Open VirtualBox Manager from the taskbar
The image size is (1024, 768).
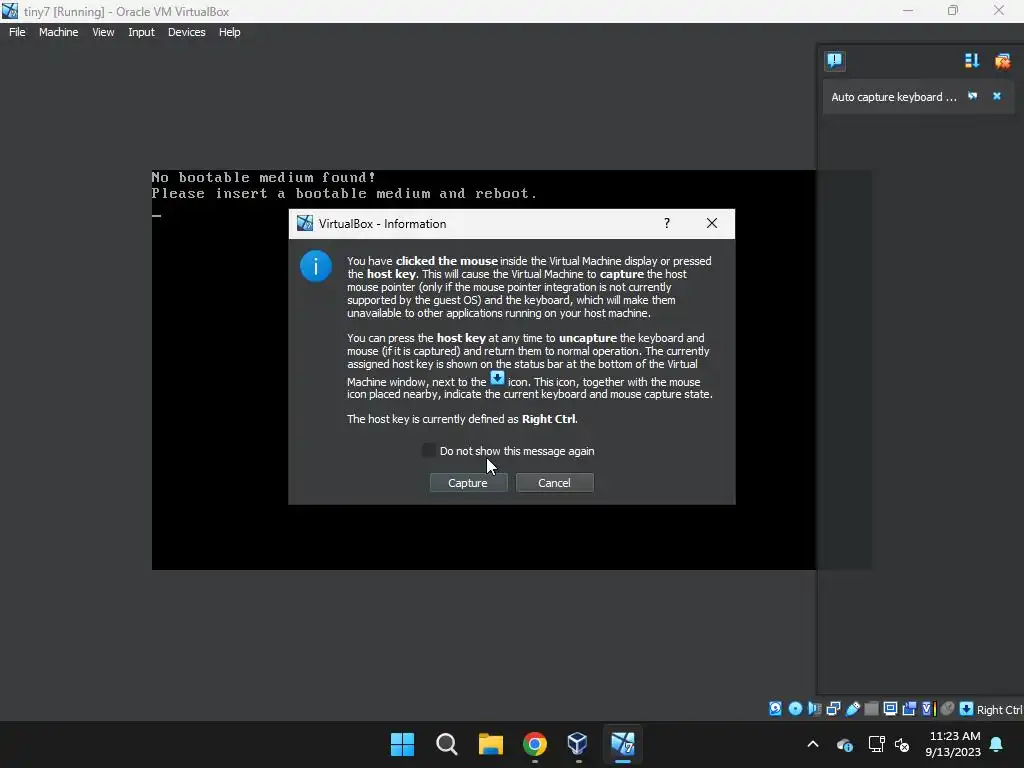pyautogui.click(x=578, y=744)
